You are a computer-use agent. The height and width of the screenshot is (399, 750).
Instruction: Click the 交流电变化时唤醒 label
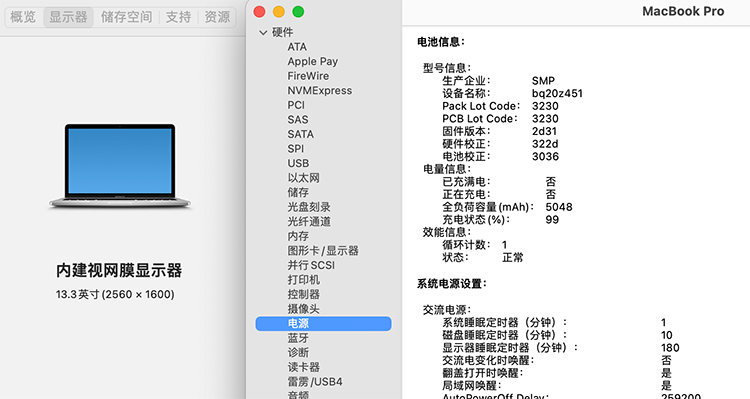(488, 360)
